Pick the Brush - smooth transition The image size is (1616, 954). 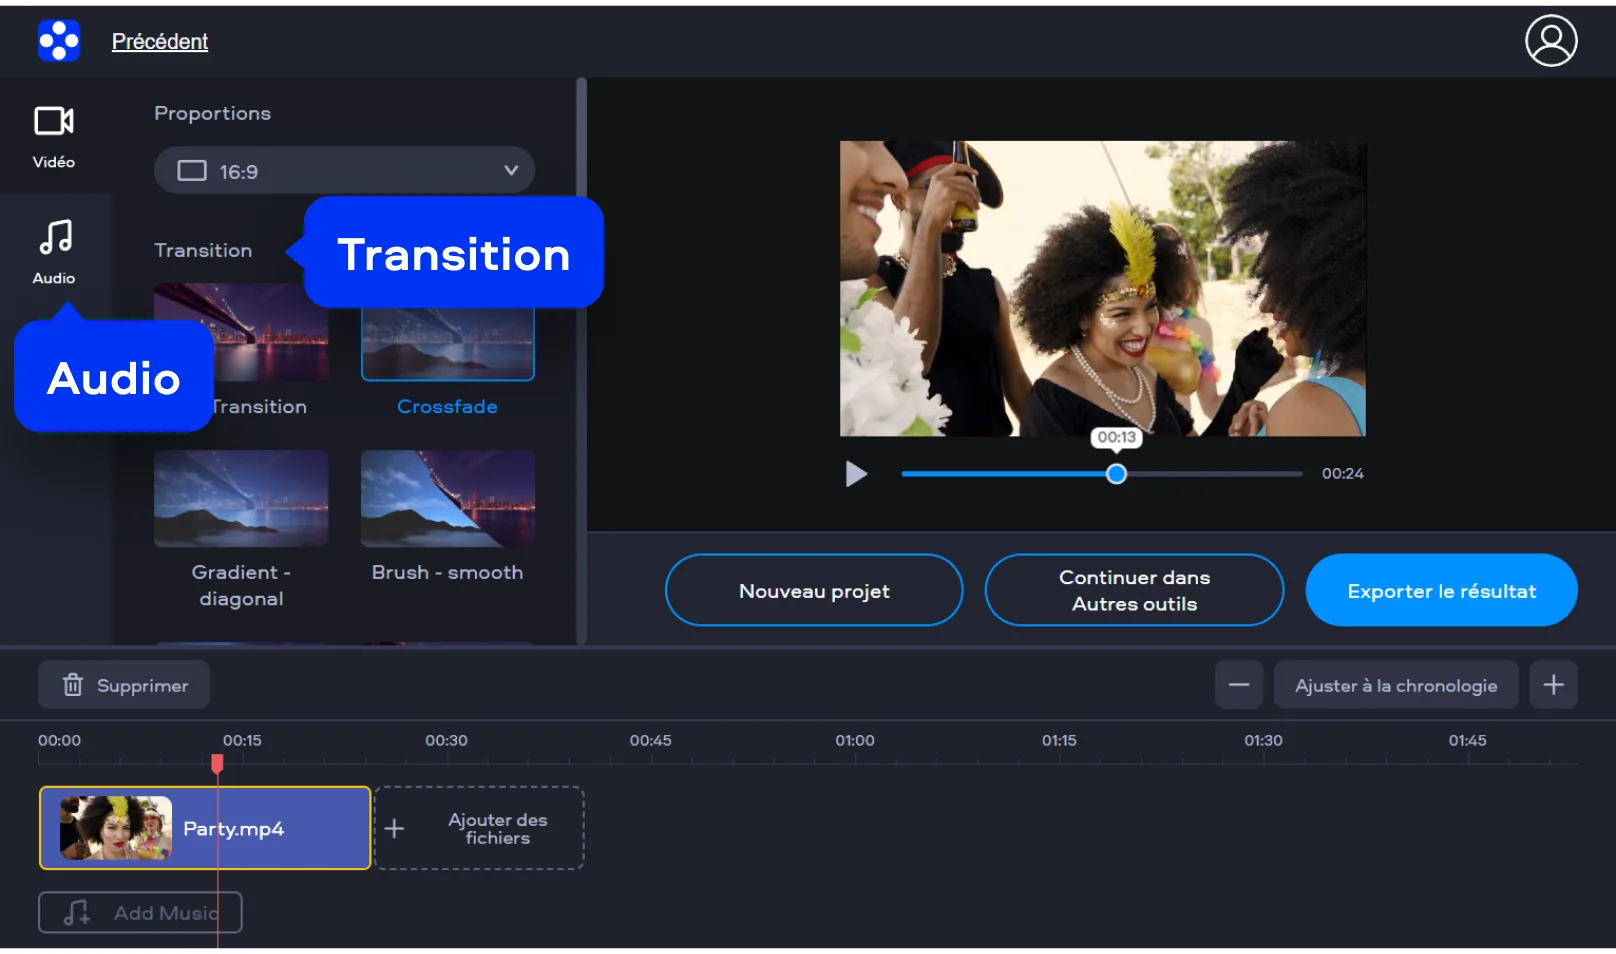(x=447, y=499)
